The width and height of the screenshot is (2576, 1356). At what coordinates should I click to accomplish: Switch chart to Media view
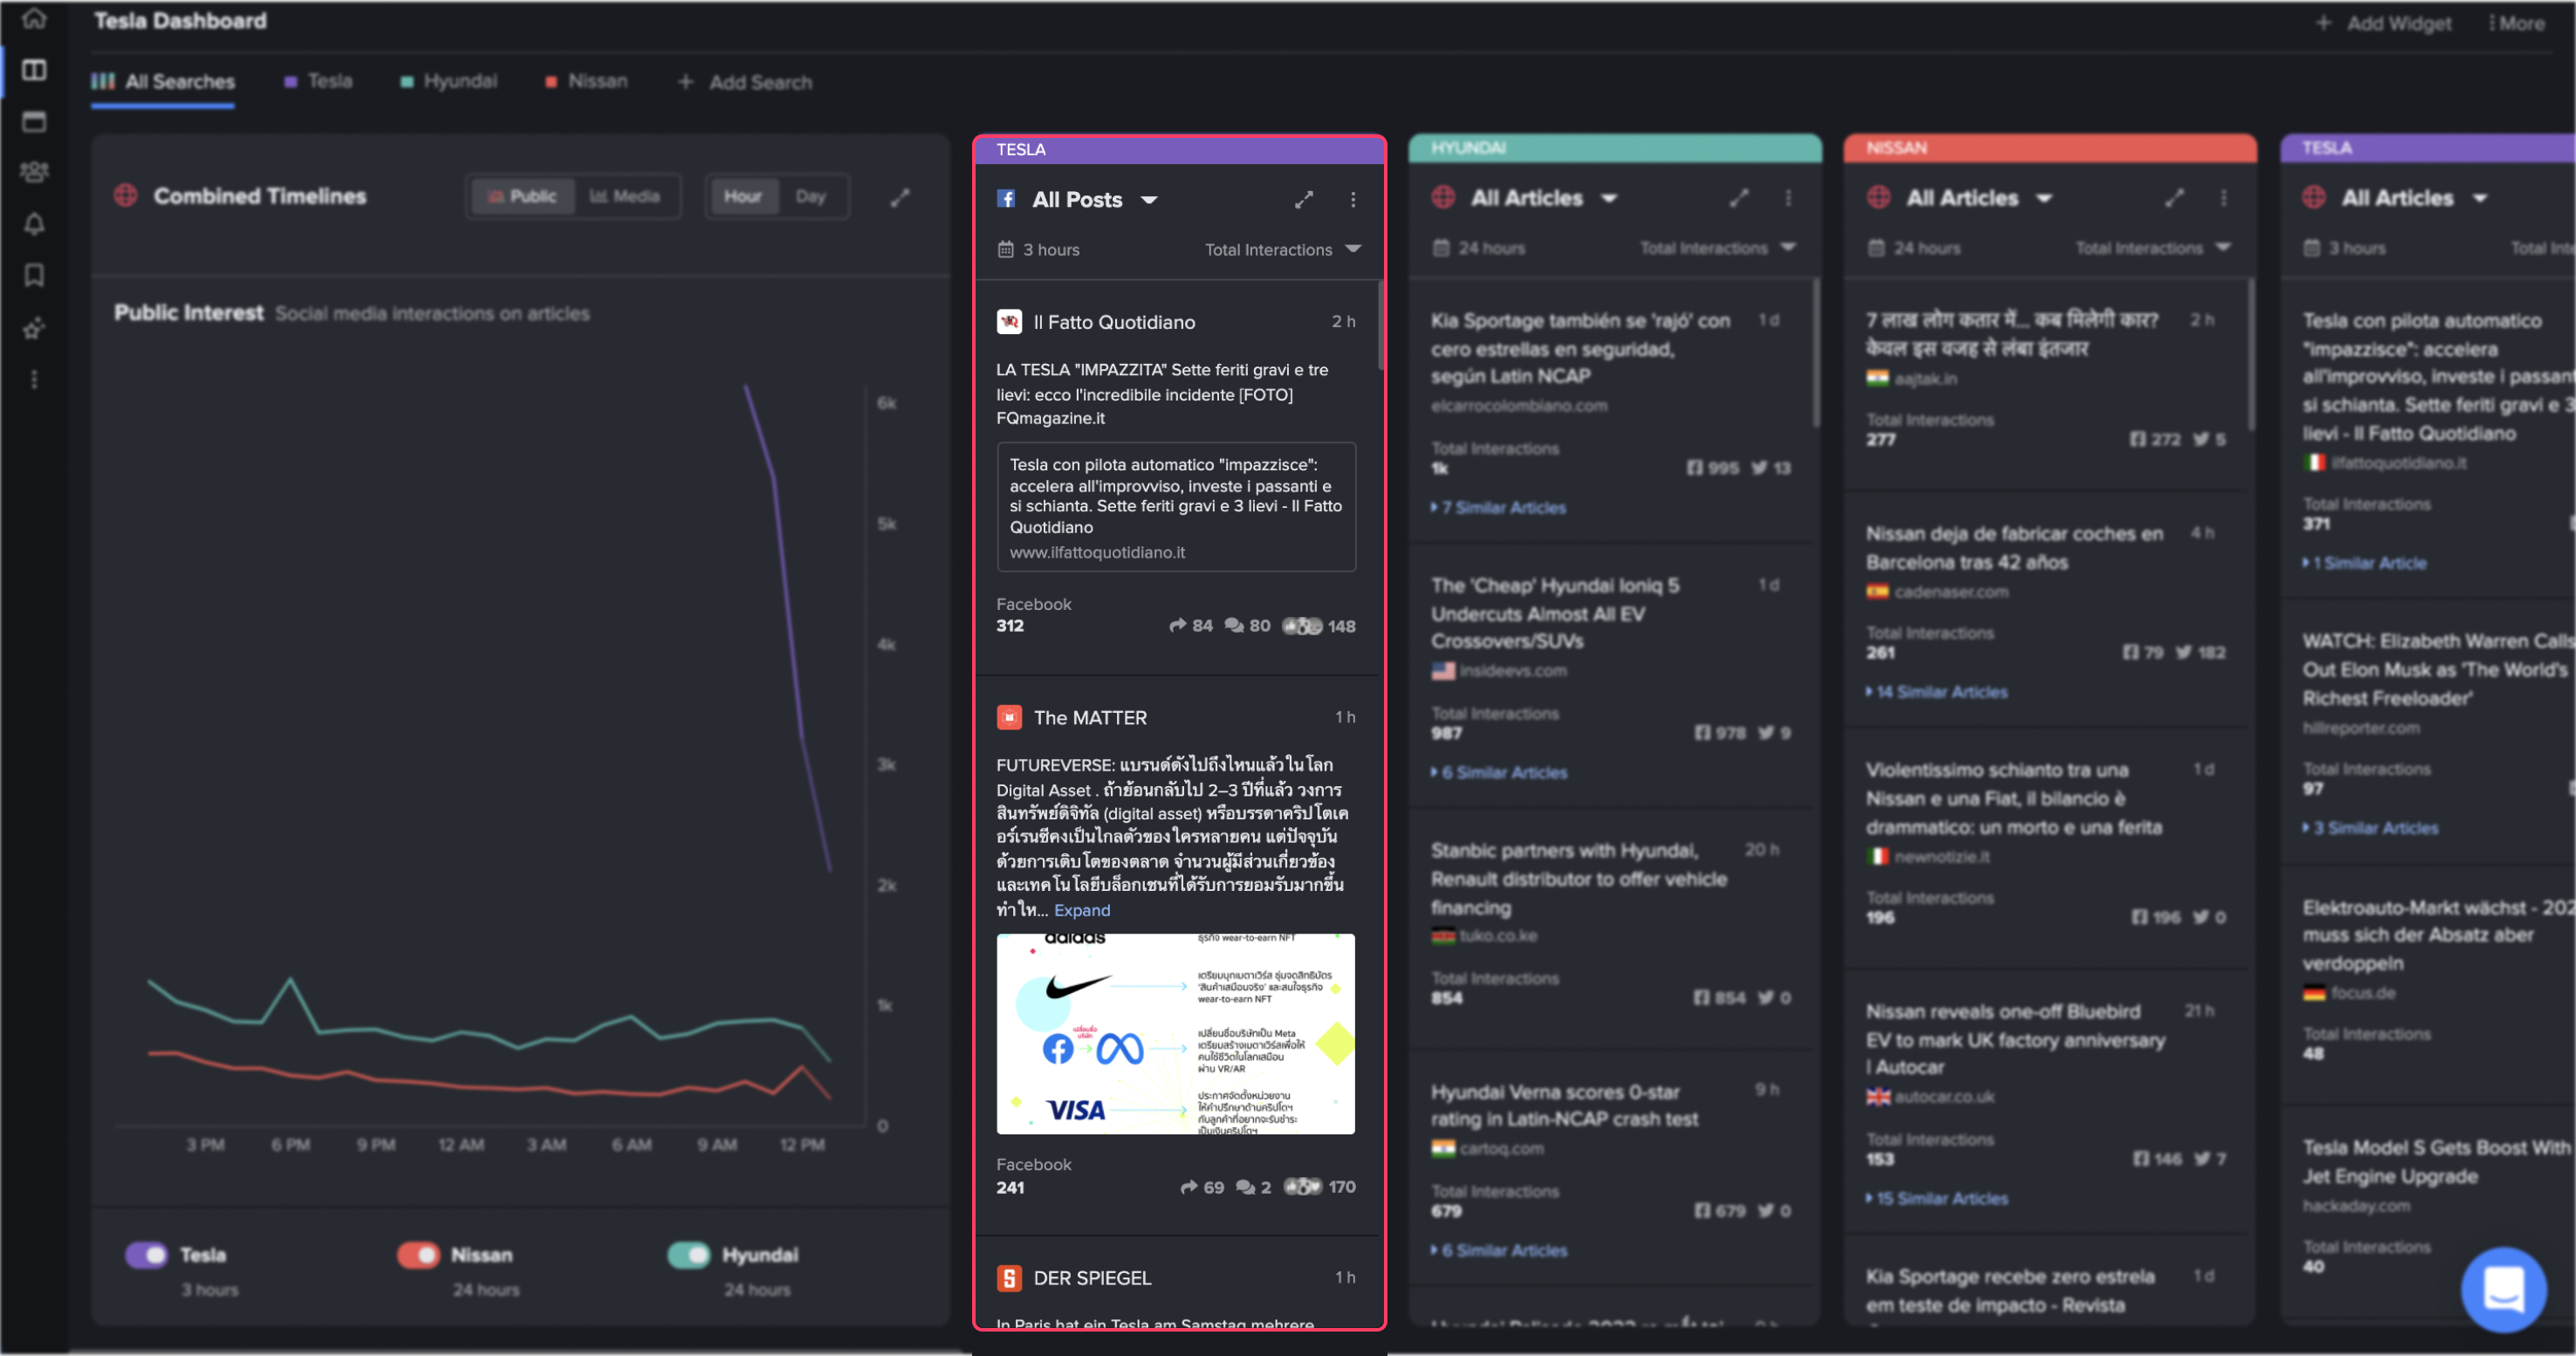[624, 196]
